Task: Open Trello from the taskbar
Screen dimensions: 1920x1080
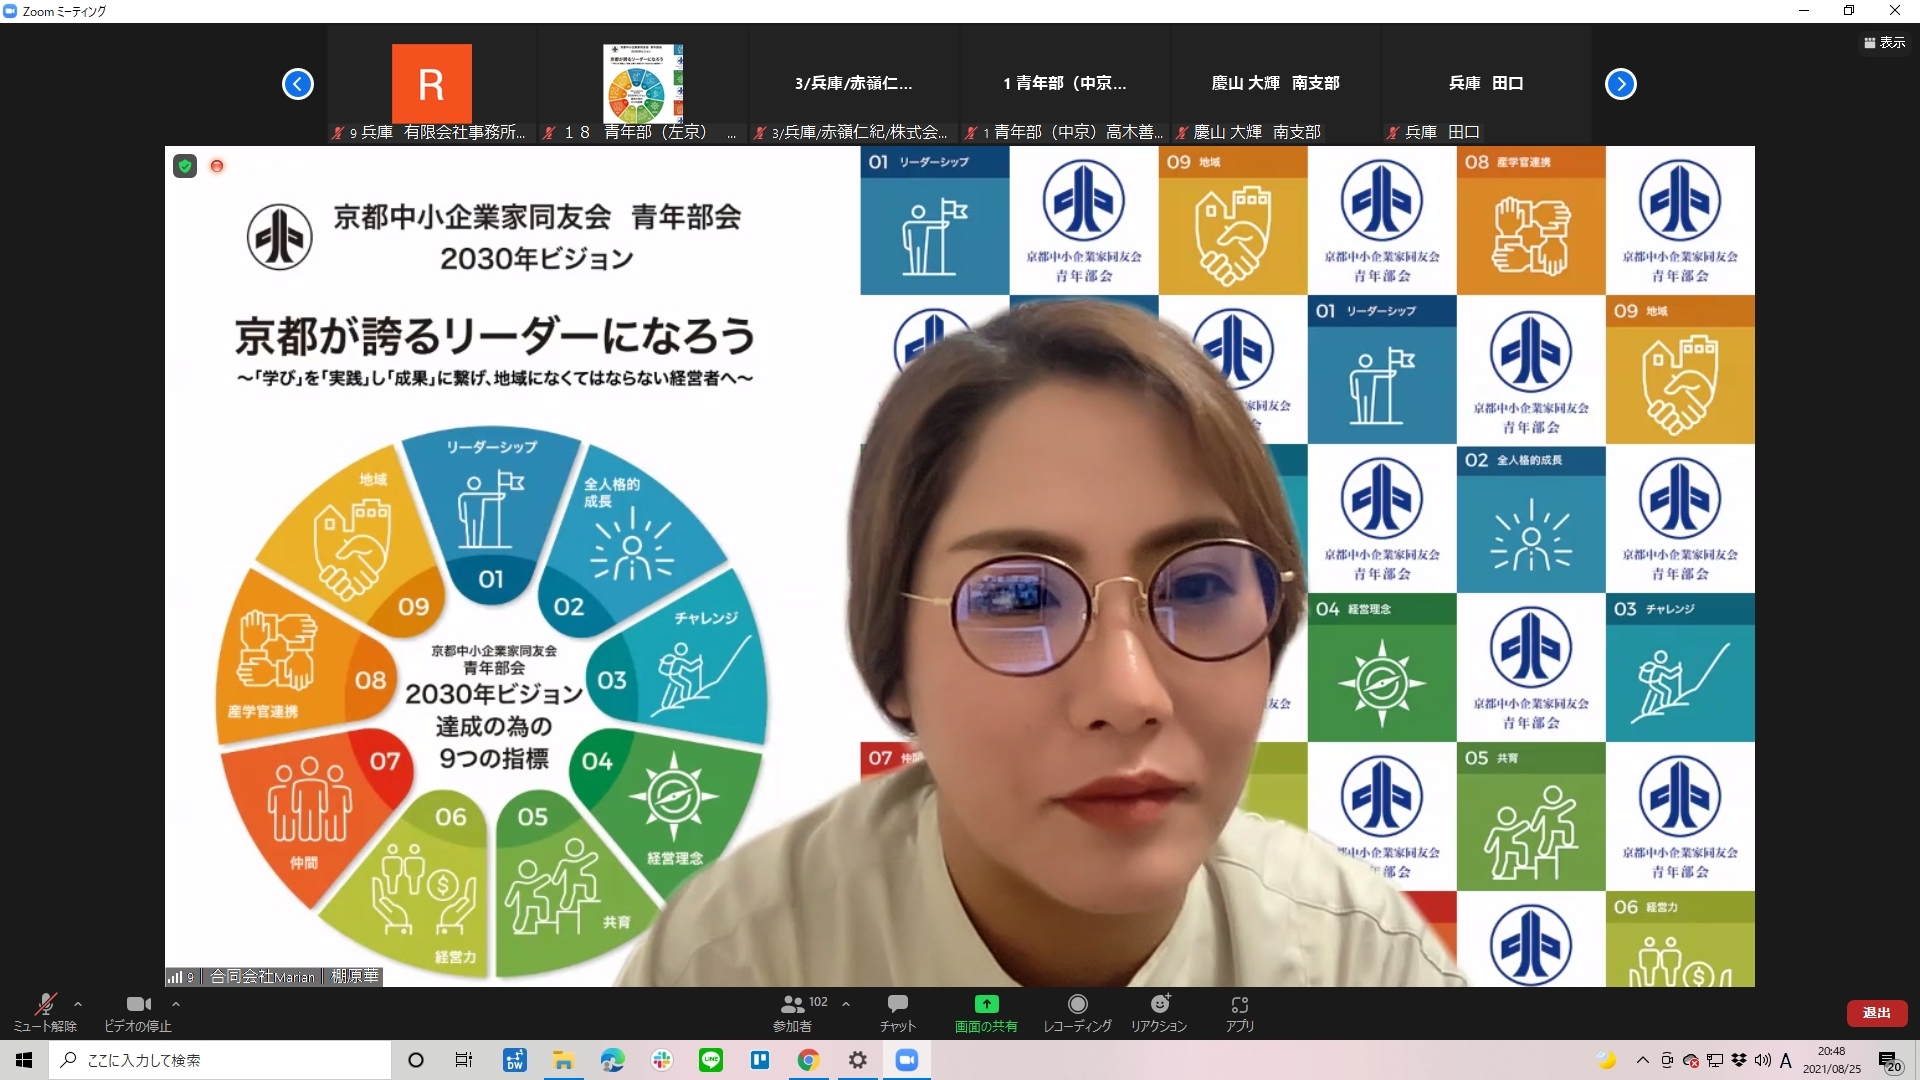Action: pyautogui.click(x=759, y=1060)
